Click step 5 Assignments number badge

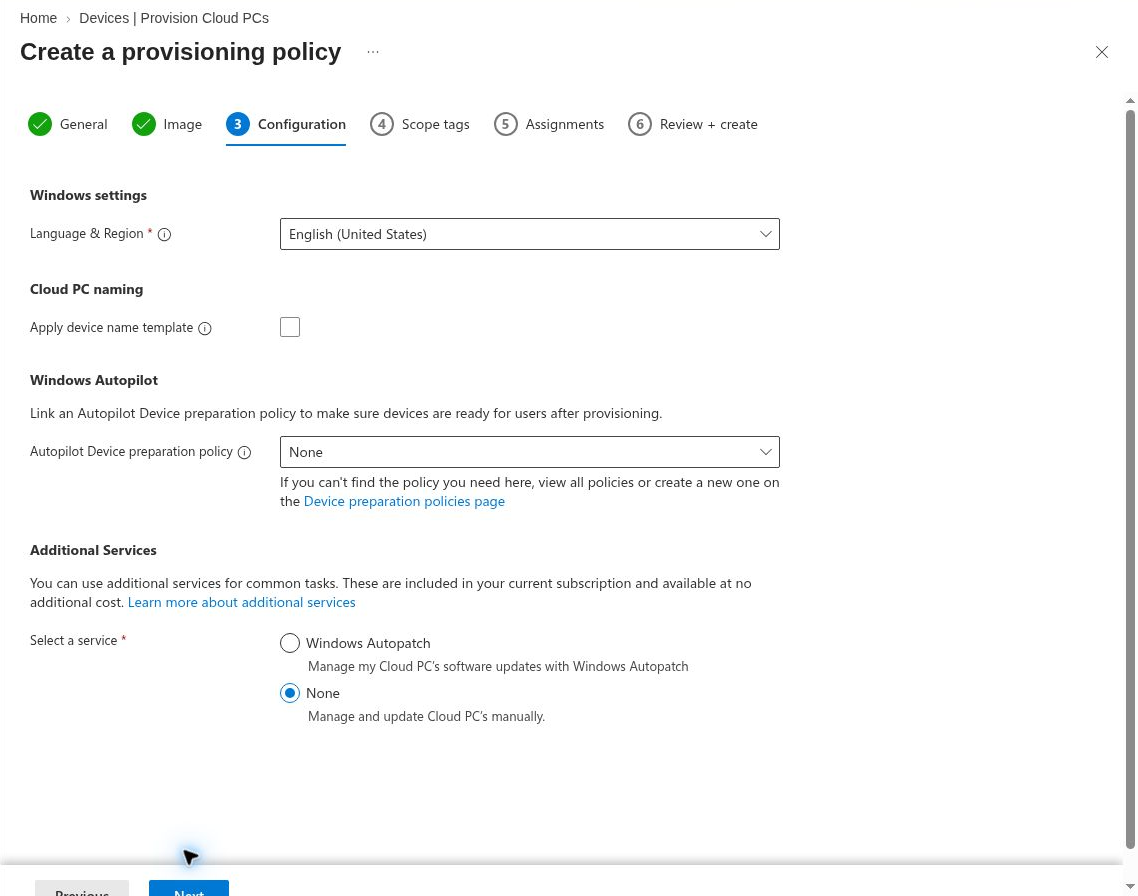[506, 124]
